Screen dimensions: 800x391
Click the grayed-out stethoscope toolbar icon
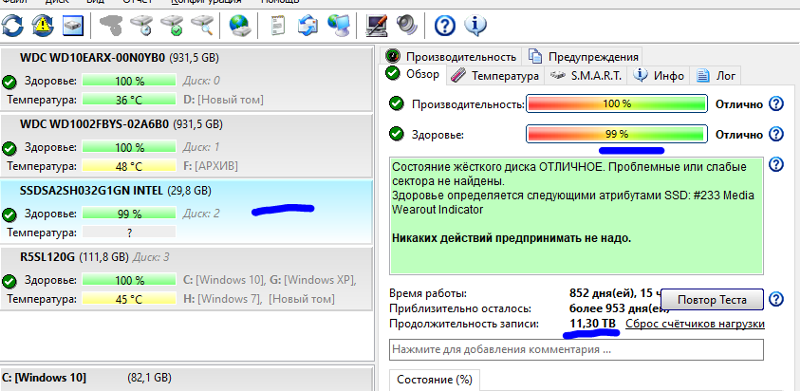pyautogui.click(x=111, y=25)
